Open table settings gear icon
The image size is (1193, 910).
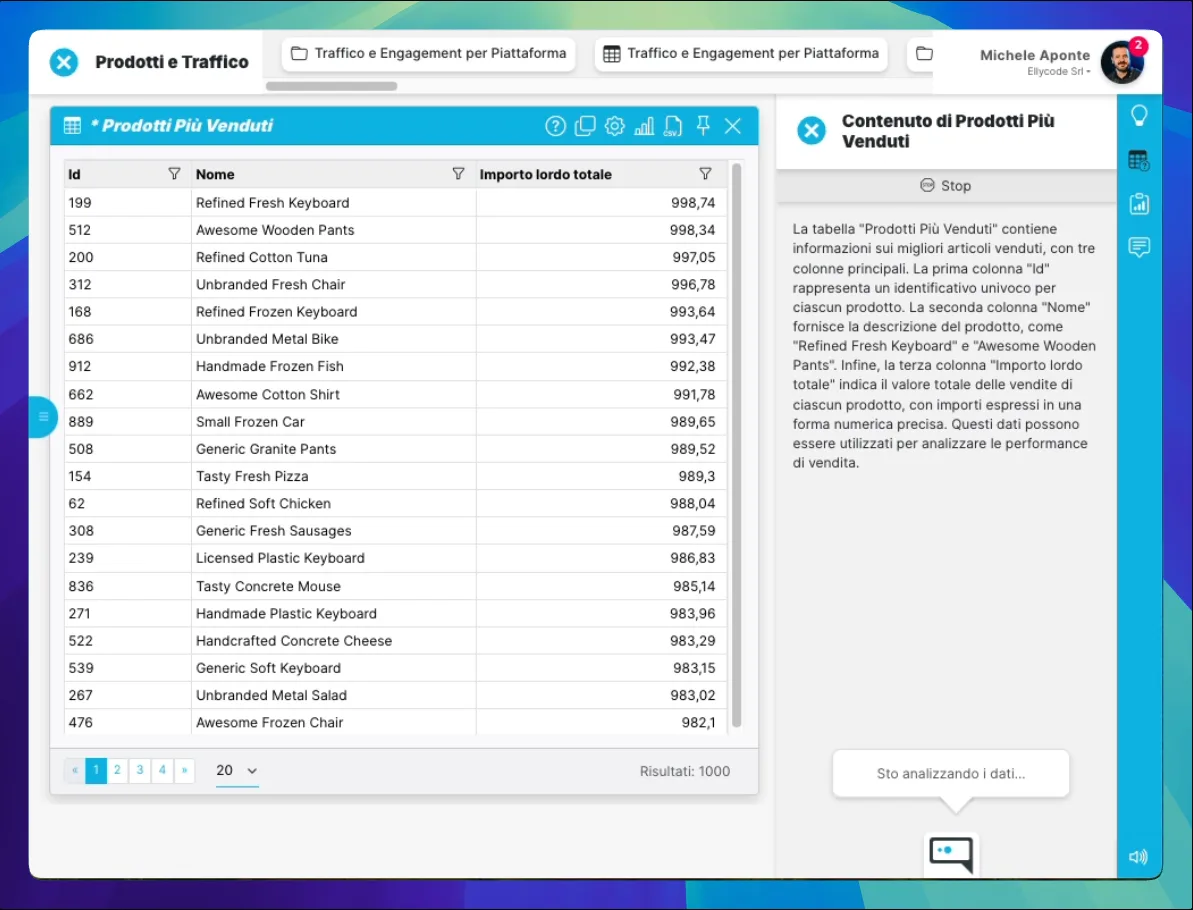(615, 126)
